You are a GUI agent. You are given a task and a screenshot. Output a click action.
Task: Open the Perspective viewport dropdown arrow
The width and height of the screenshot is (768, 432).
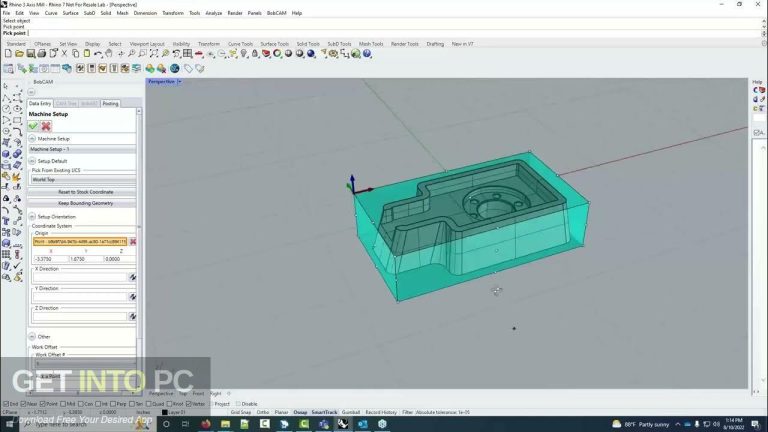[178, 82]
